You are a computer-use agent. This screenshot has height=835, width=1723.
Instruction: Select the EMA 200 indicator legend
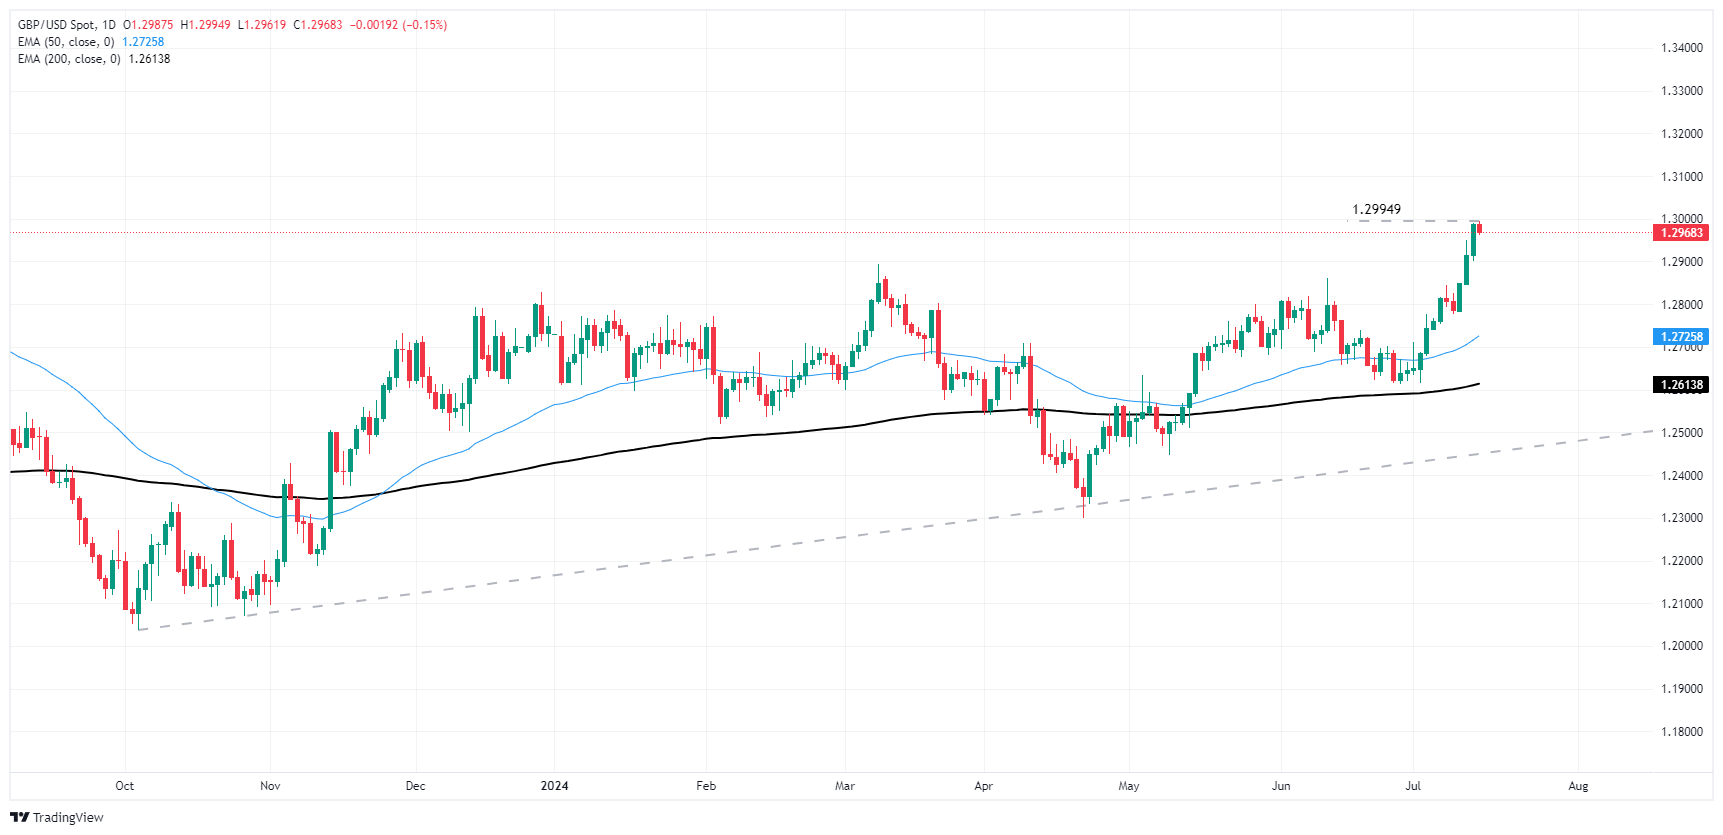69,59
